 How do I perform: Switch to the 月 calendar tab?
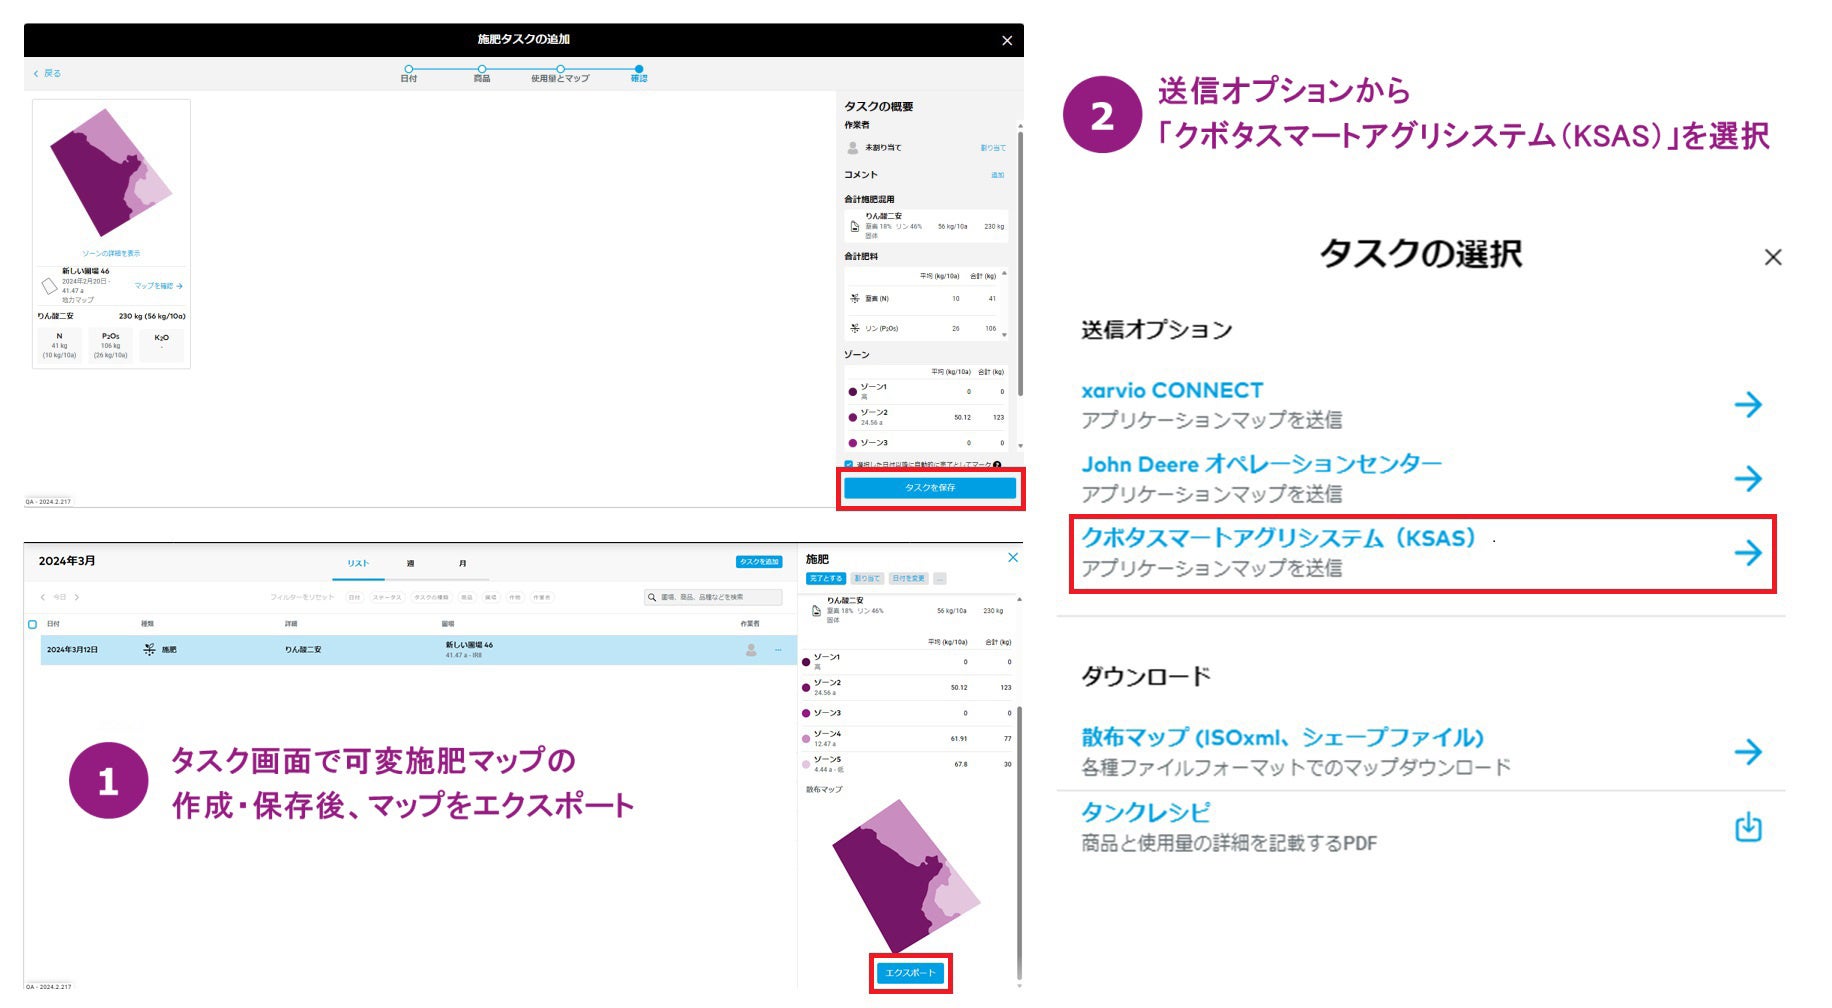pyautogui.click(x=463, y=563)
